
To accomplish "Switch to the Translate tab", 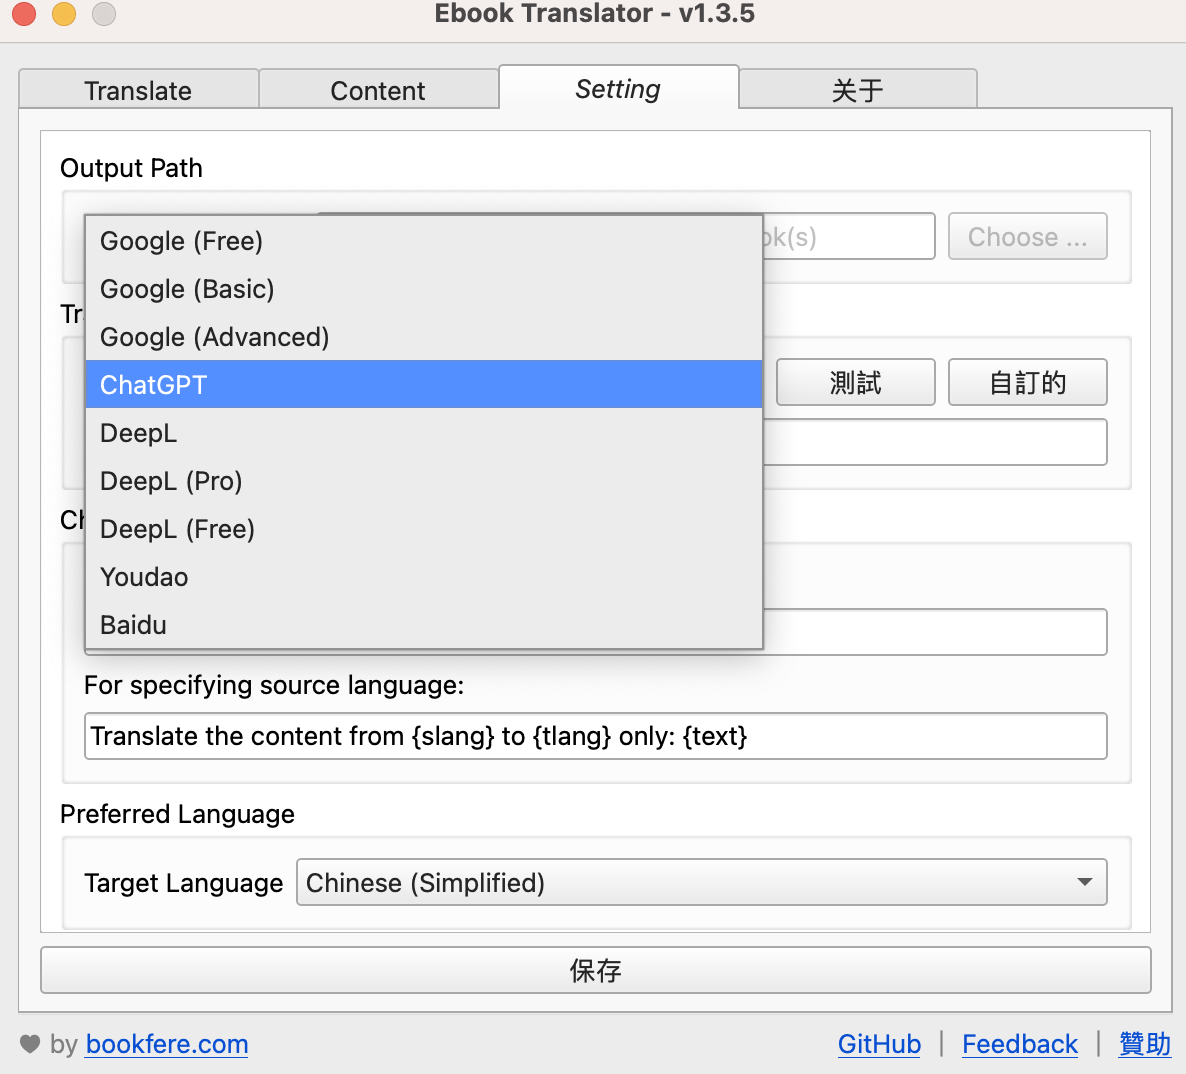I will pos(138,90).
